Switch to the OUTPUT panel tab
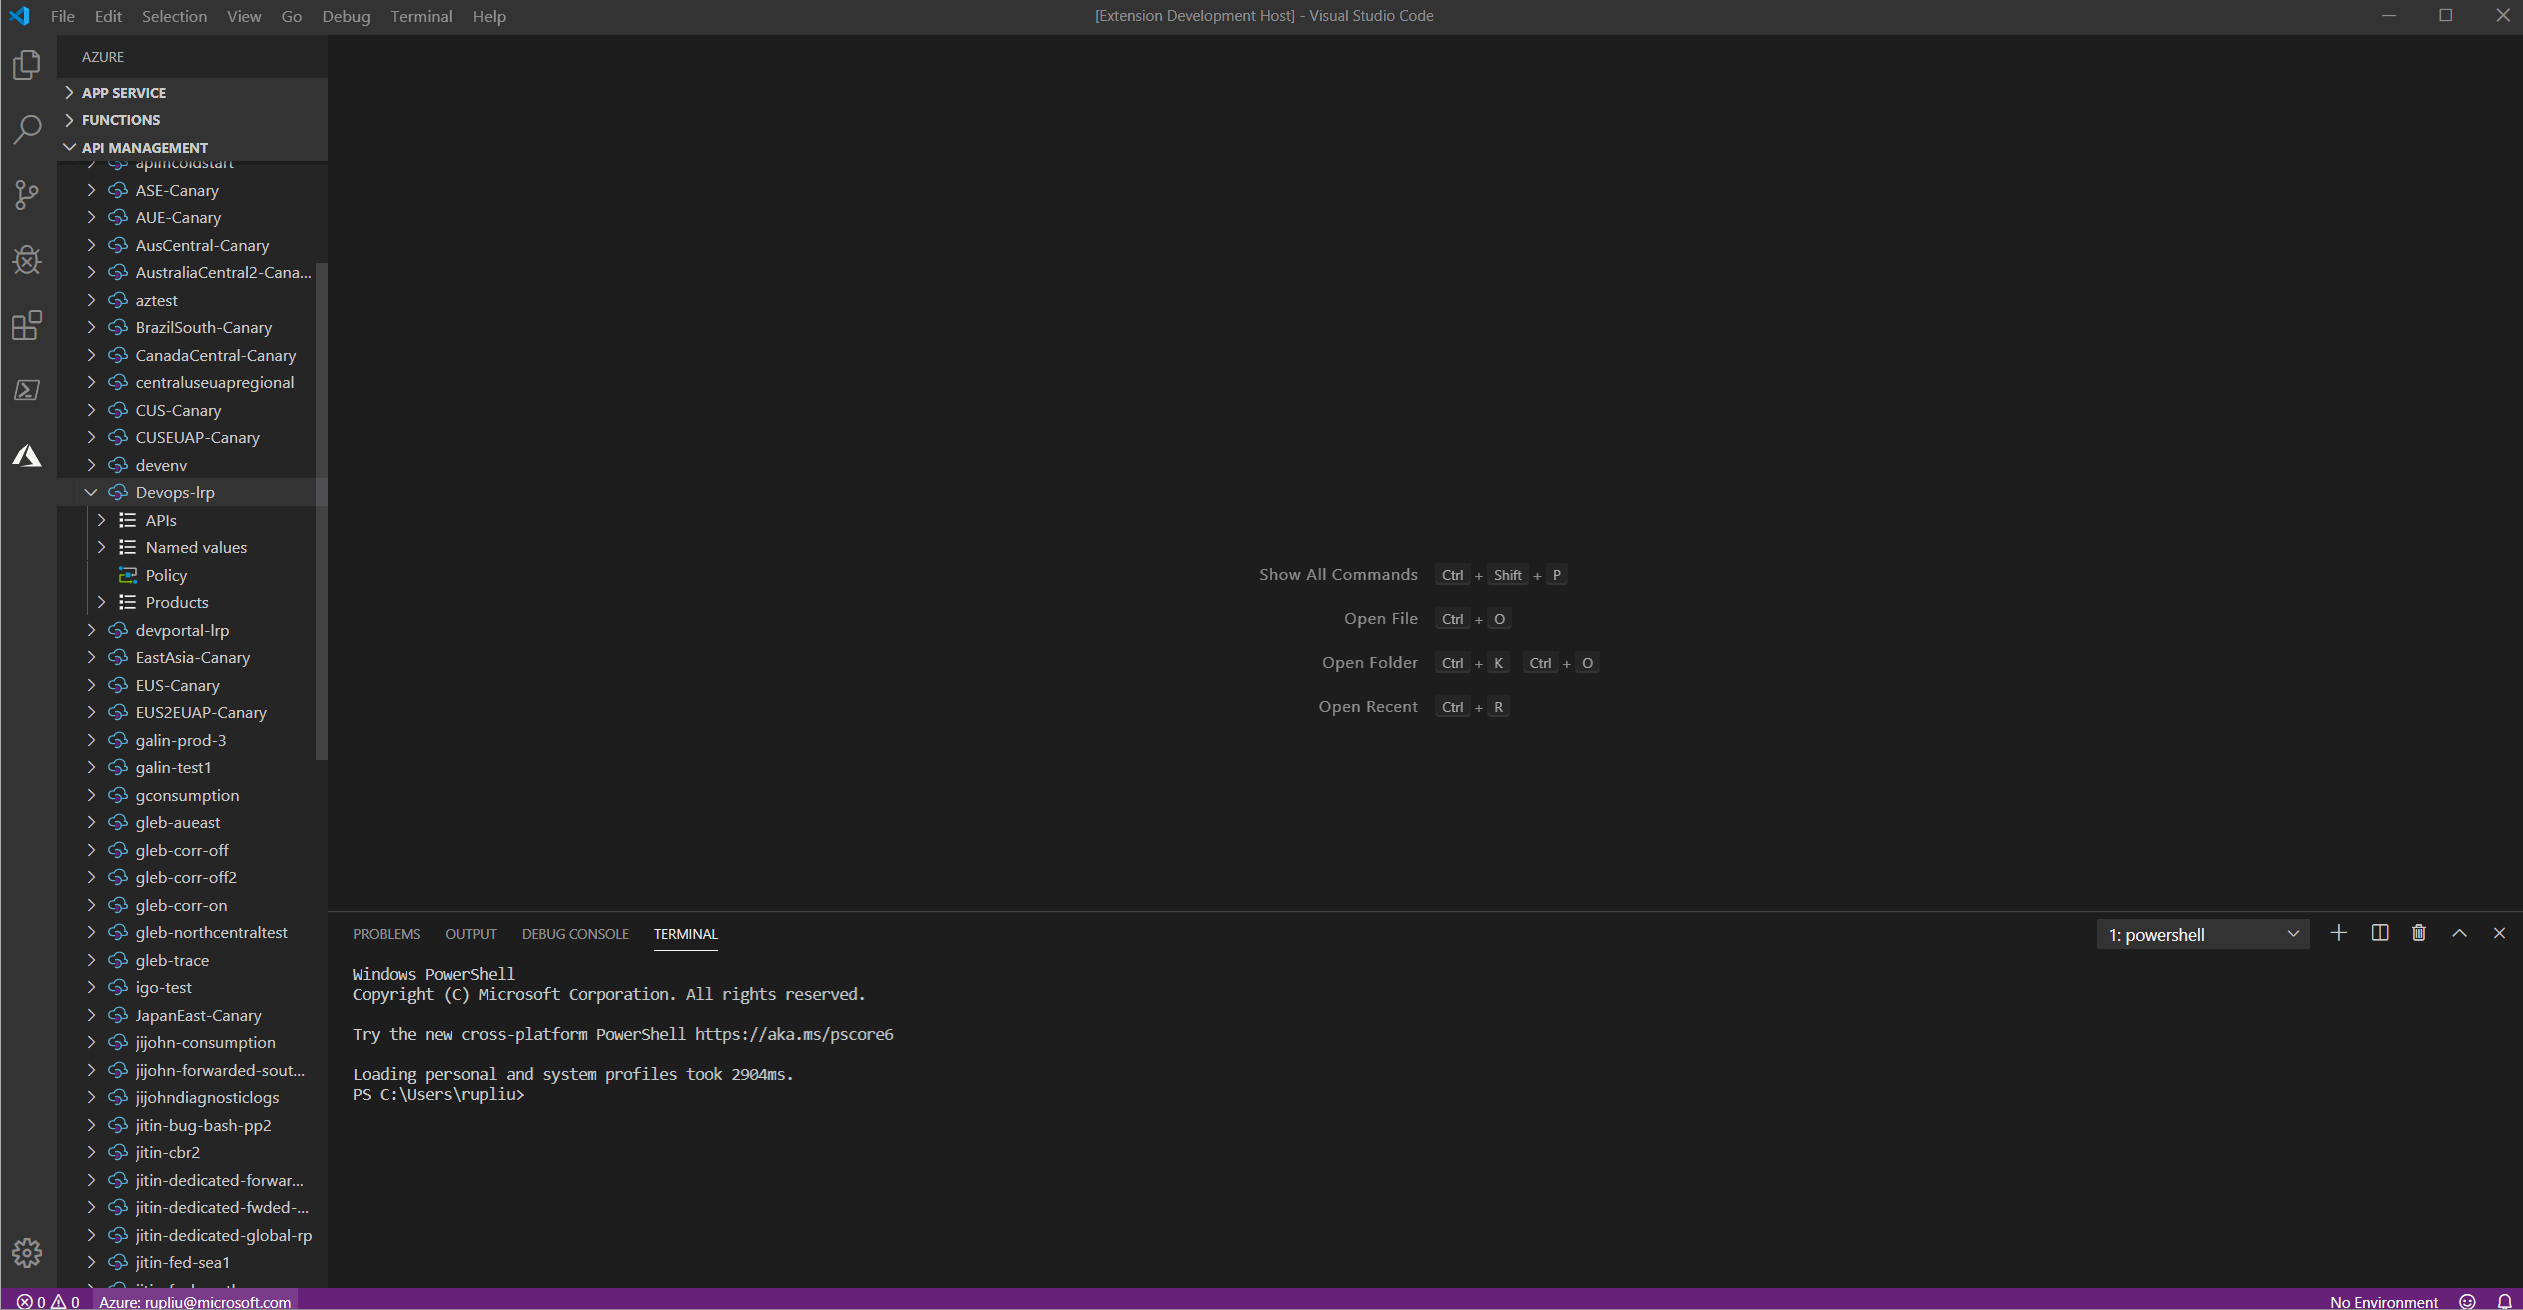Screen dimensions: 2523x1310 pos(470,934)
